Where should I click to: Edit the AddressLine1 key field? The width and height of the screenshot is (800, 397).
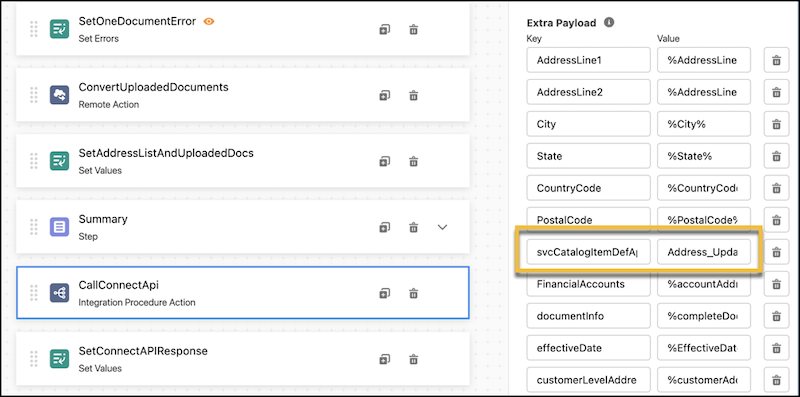tap(588, 60)
